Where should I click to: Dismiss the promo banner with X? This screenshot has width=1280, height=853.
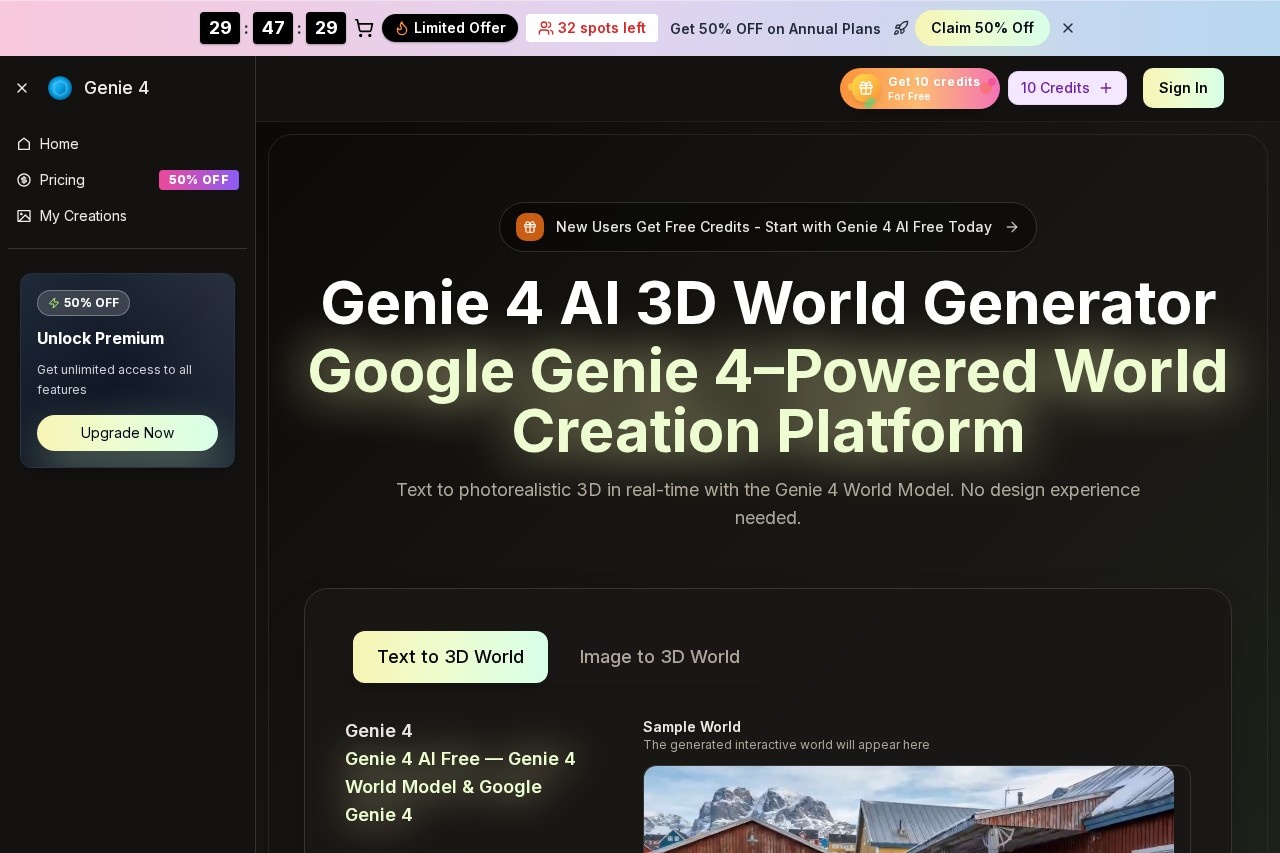[x=1068, y=28]
